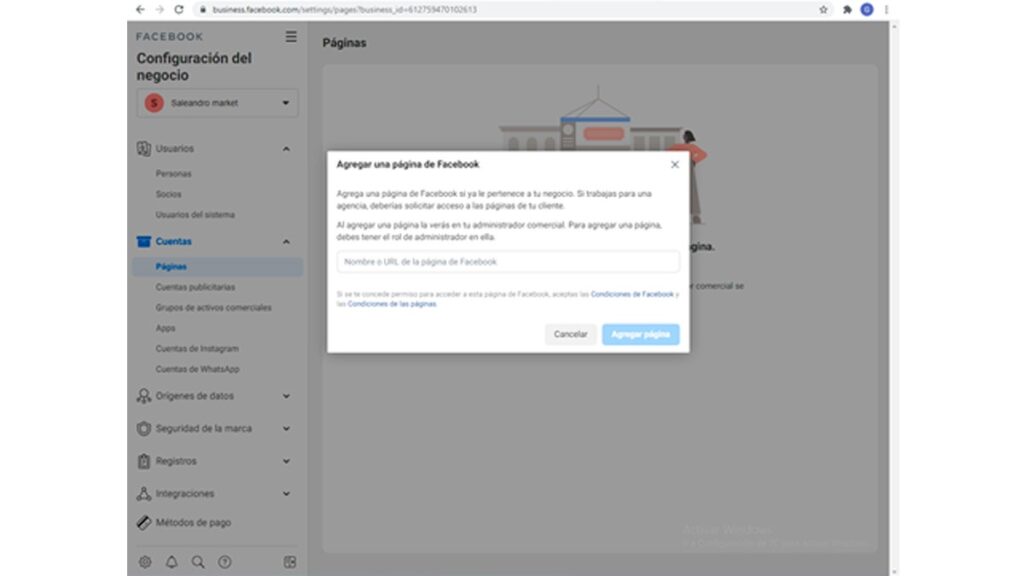Click the Agregar página button
This screenshot has width=1024, height=576.
[640, 334]
